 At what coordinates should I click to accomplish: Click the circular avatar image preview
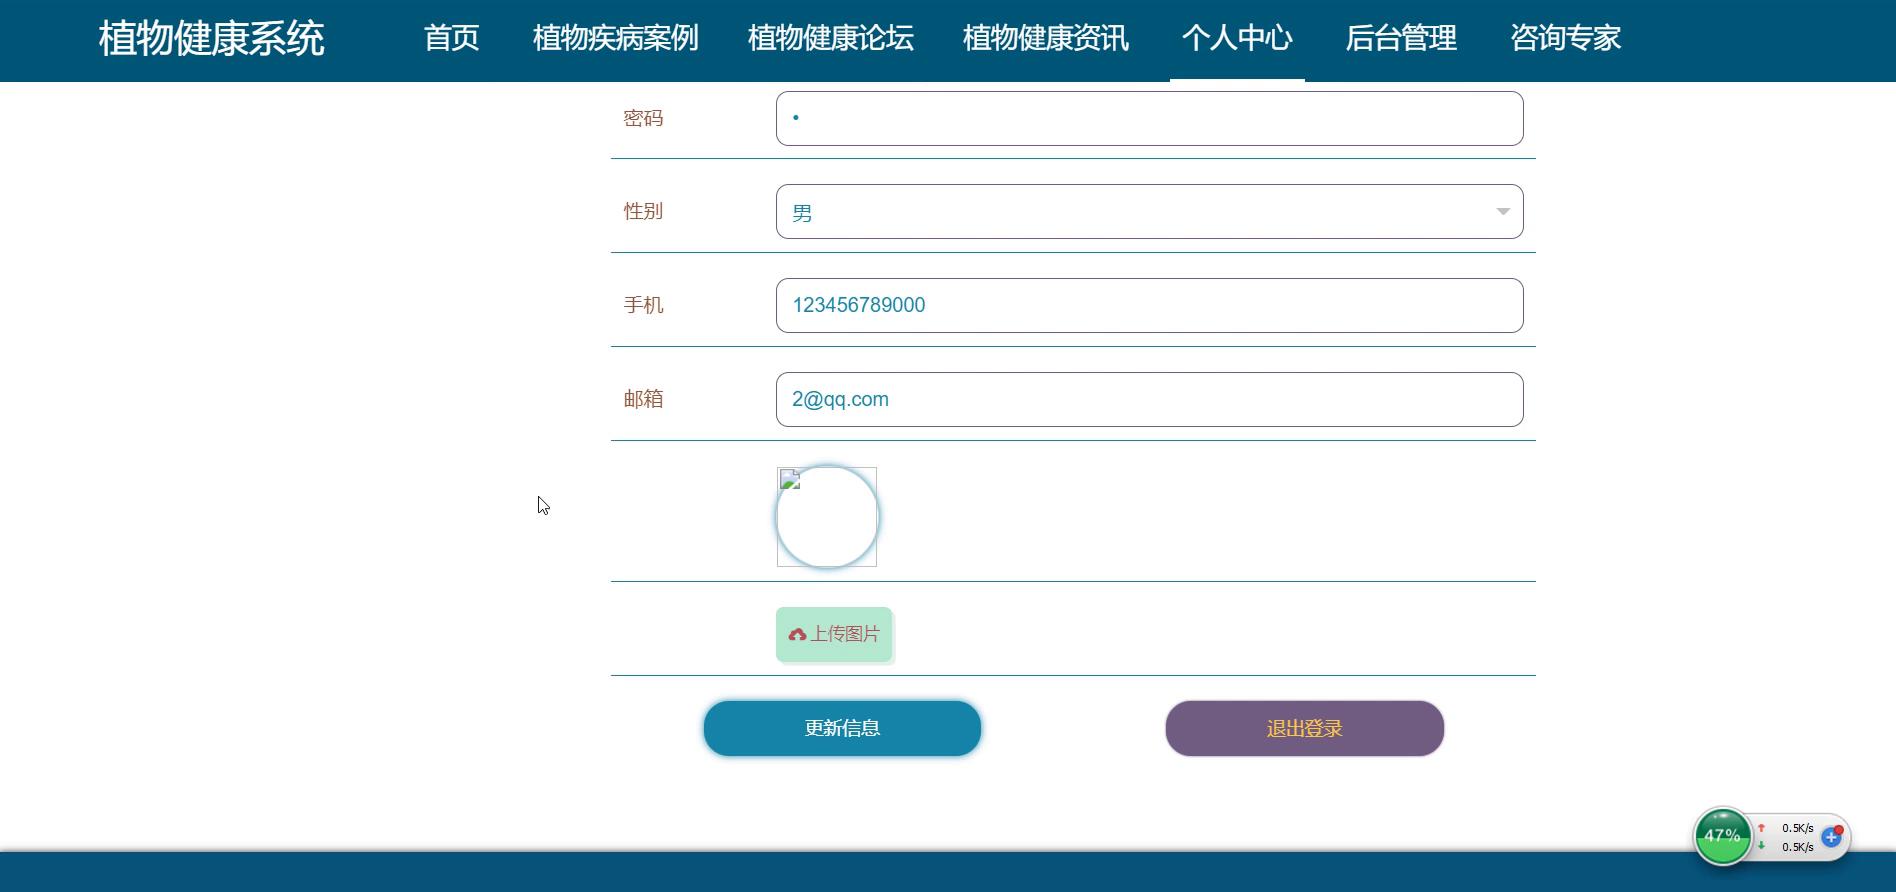827,517
